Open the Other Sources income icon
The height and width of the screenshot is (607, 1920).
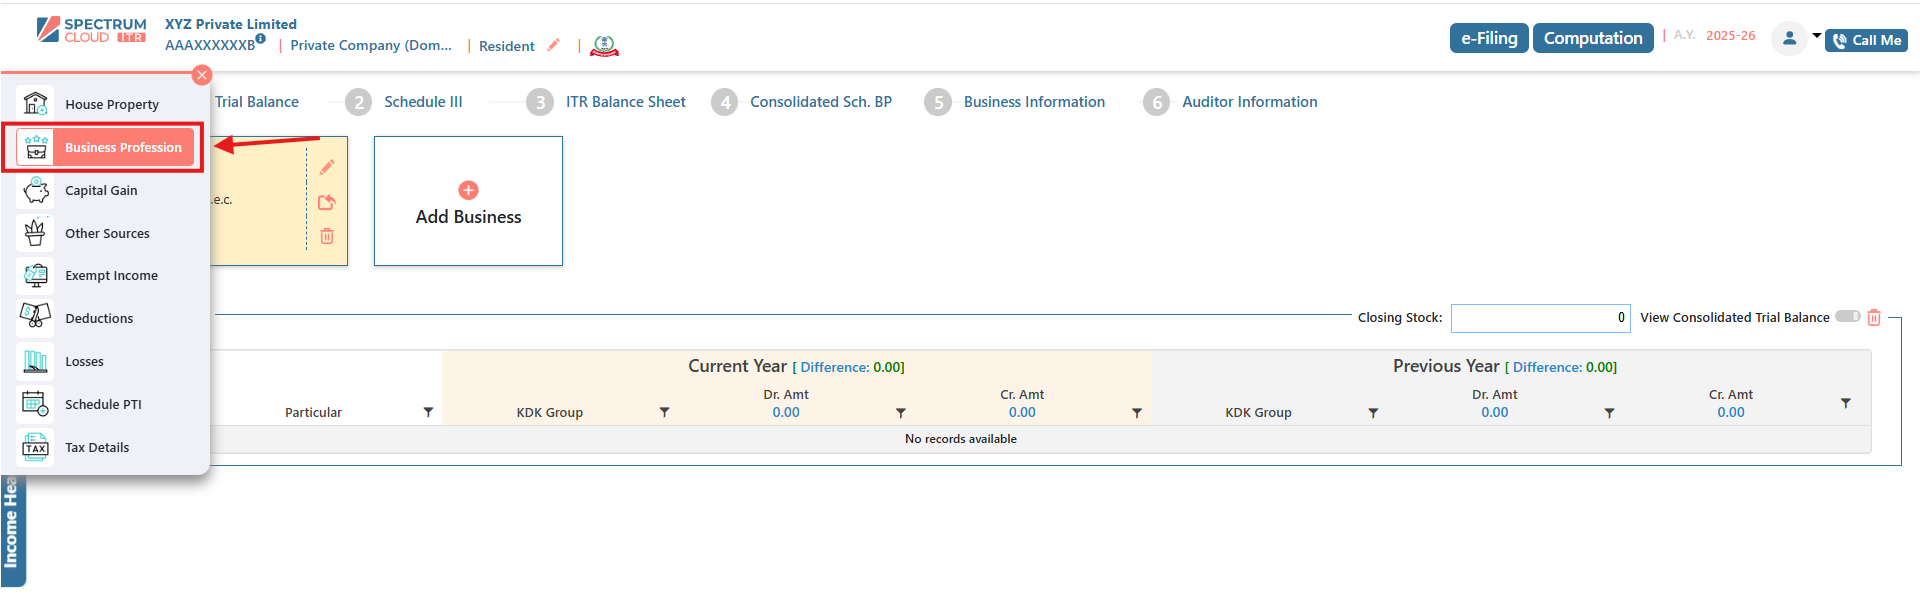(36, 233)
